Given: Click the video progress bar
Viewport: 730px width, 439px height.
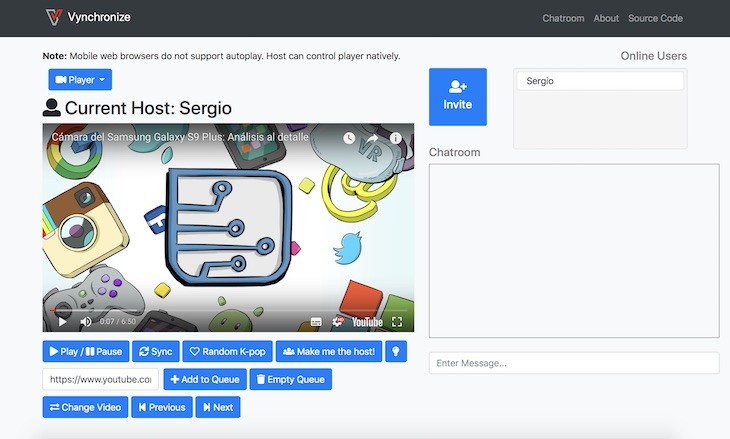Looking at the screenshot, I should coord(228,310).
